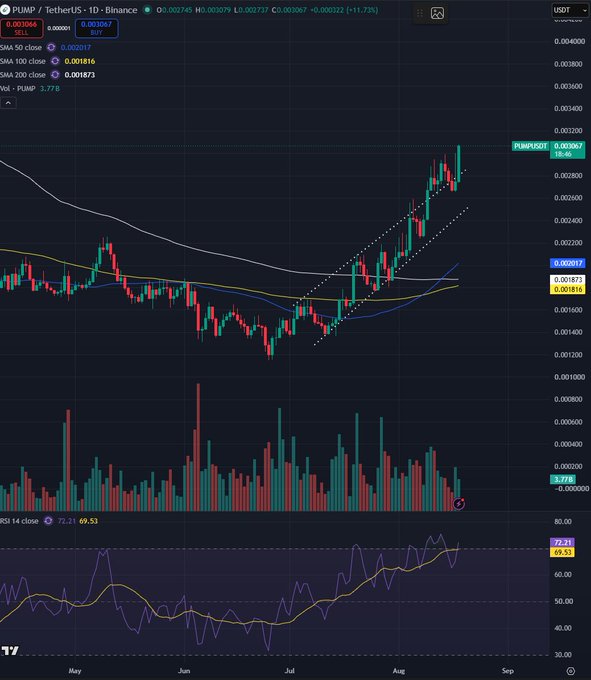Screen dimensions: 591x680
Task: Grab the six-dot toolbar drag handle
Action: (x=420, y=13)
